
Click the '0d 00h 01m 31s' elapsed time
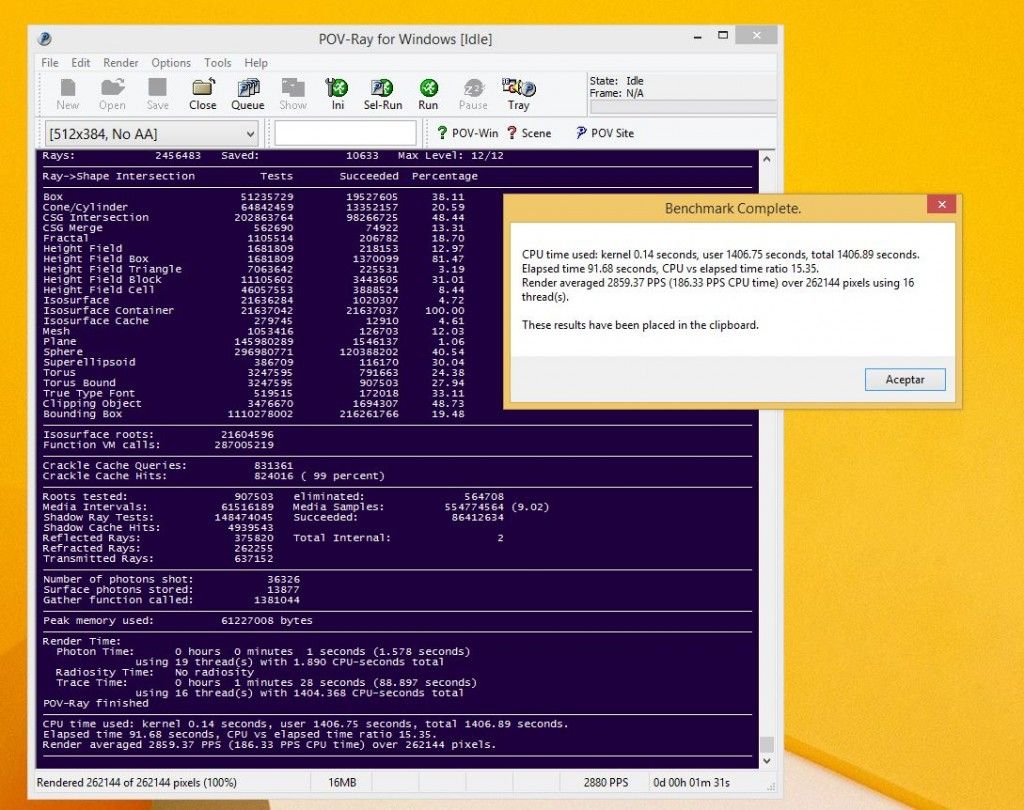692,783
